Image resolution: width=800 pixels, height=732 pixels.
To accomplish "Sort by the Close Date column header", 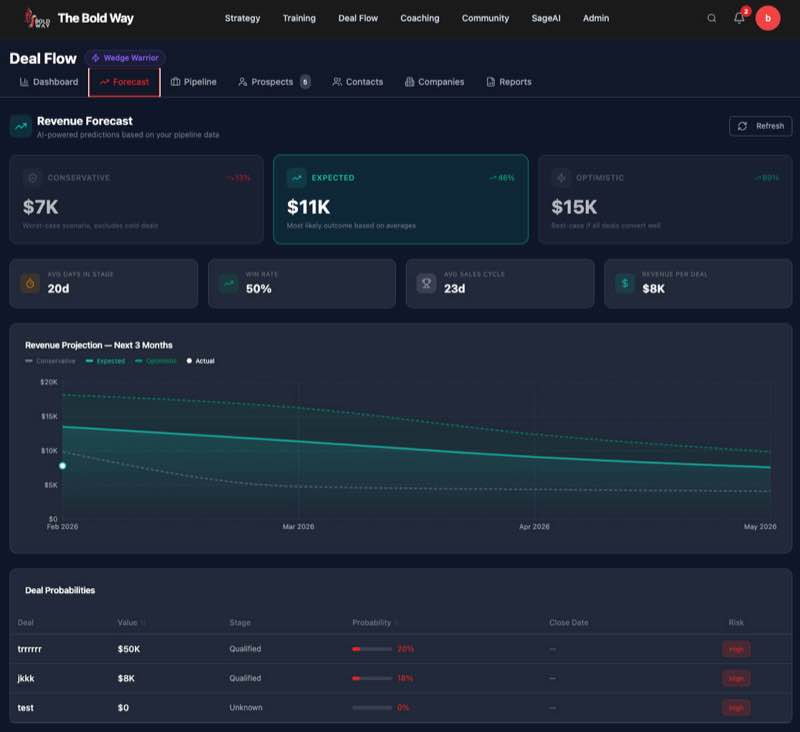I will click(x=568, y=622).
